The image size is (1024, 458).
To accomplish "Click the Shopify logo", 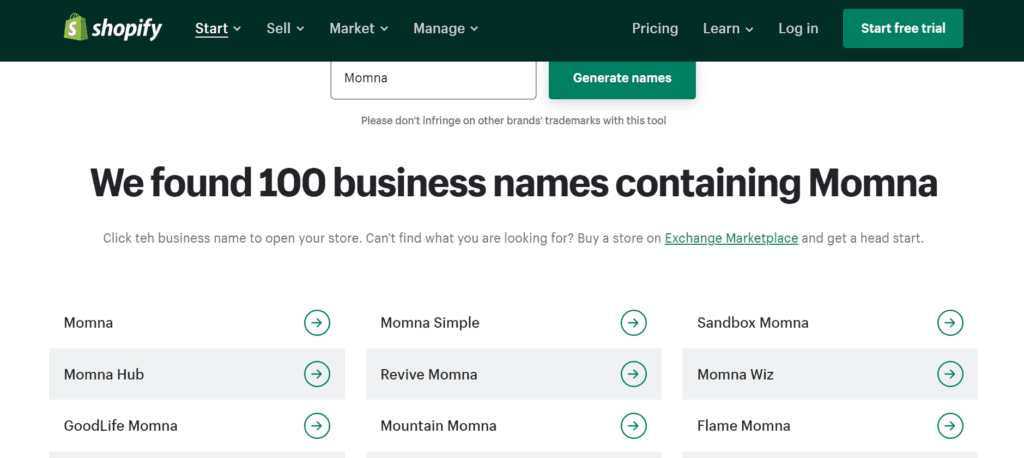I will tap(113, 28).
